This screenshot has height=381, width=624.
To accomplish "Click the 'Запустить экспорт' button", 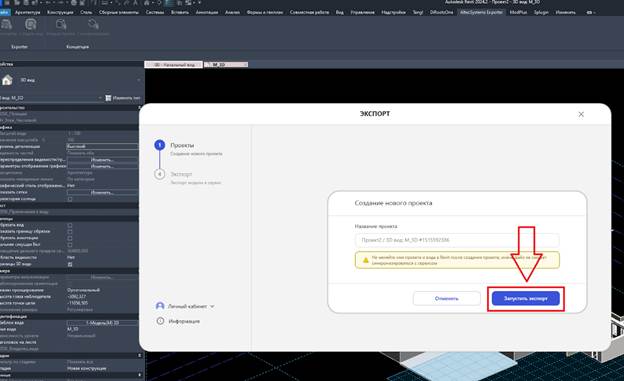I will click(525, 298).
